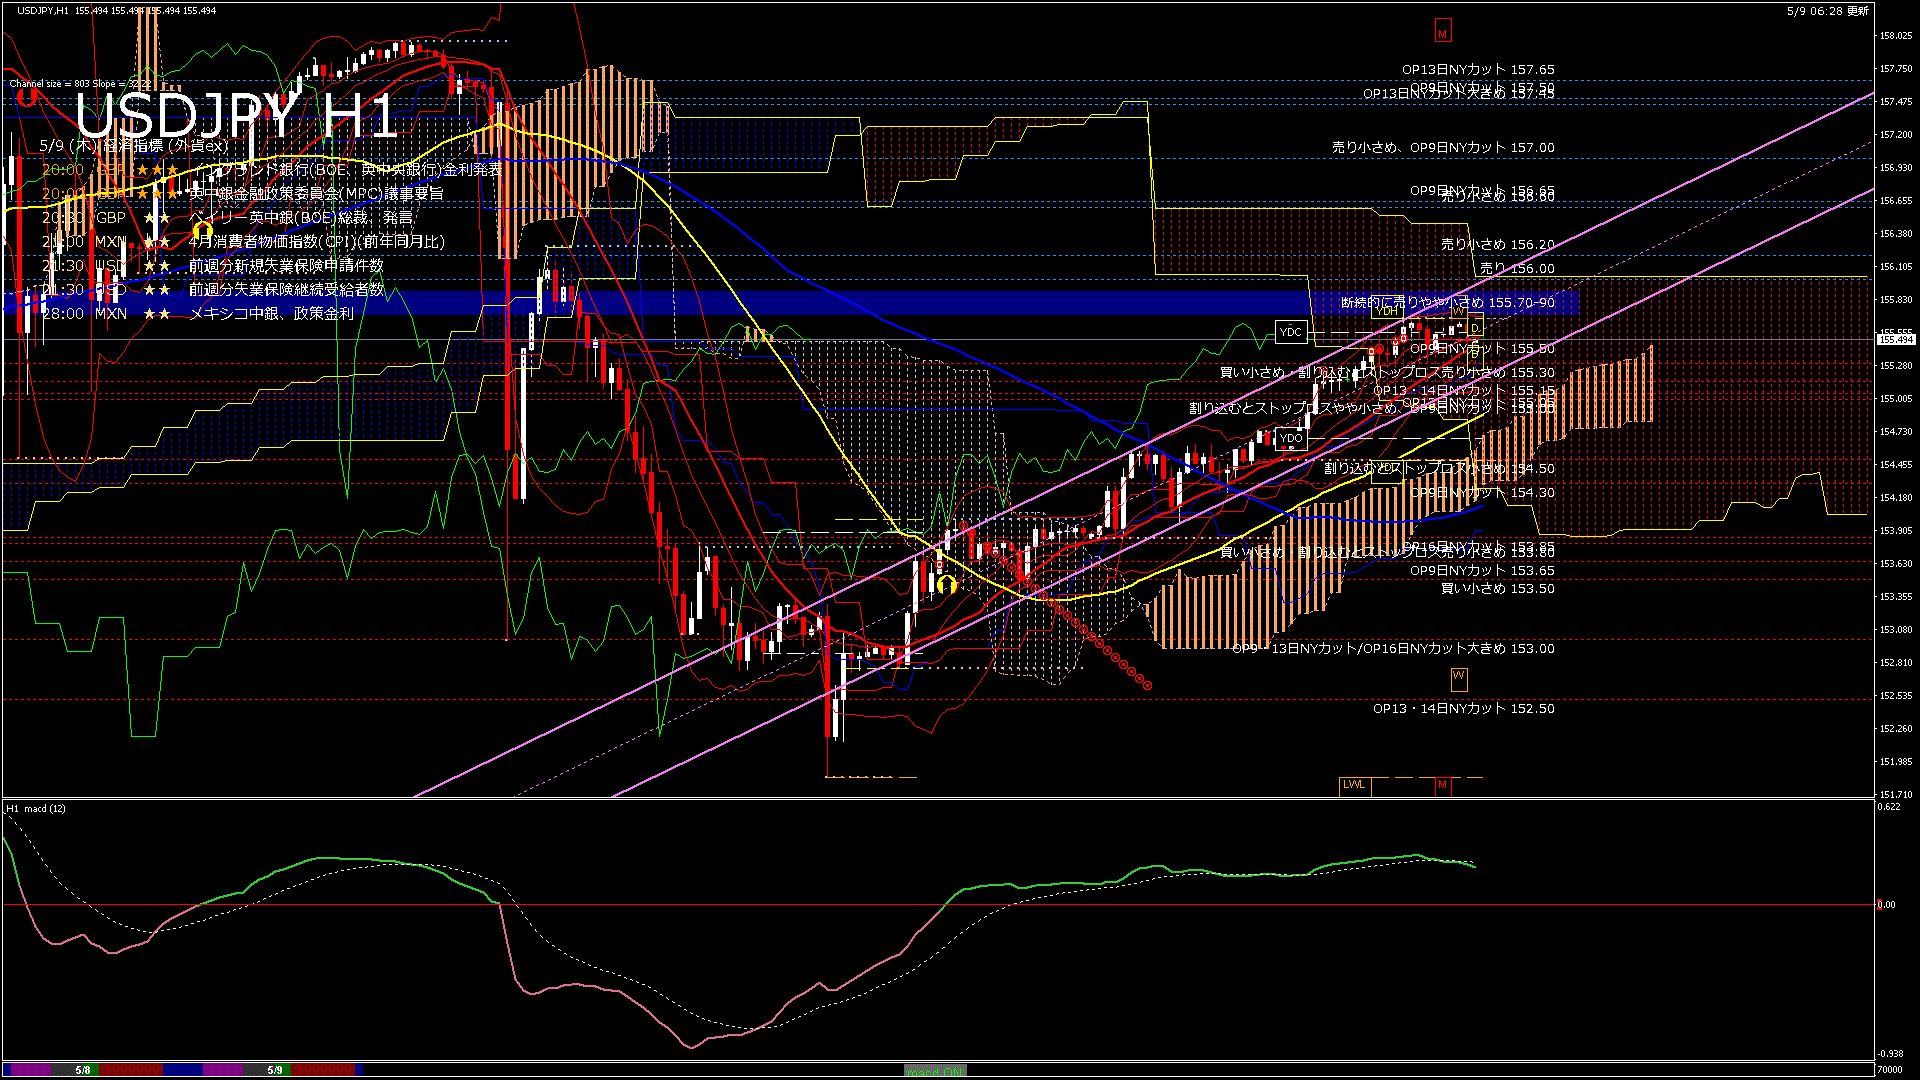Click the YDO price level marker
This screenshot has width=1920, height=1080.
(x=1291, y=438)
